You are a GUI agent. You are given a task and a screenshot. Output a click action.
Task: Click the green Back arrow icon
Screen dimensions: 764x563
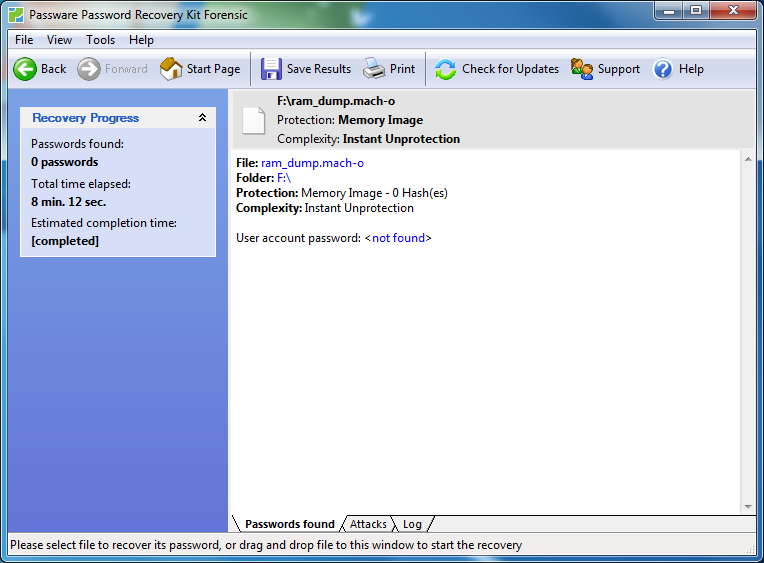pyautogui.click(x=24, y=69)
